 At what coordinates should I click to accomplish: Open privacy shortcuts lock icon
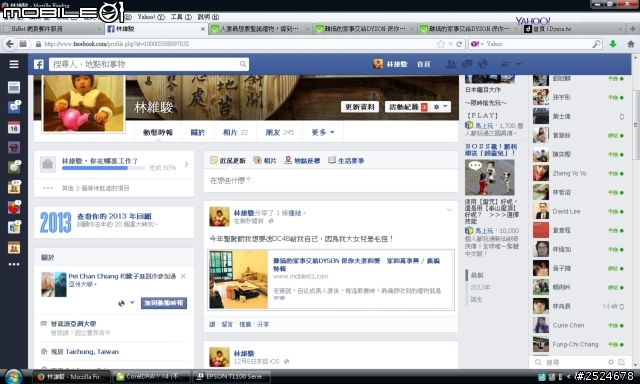(x=505, y=64)
